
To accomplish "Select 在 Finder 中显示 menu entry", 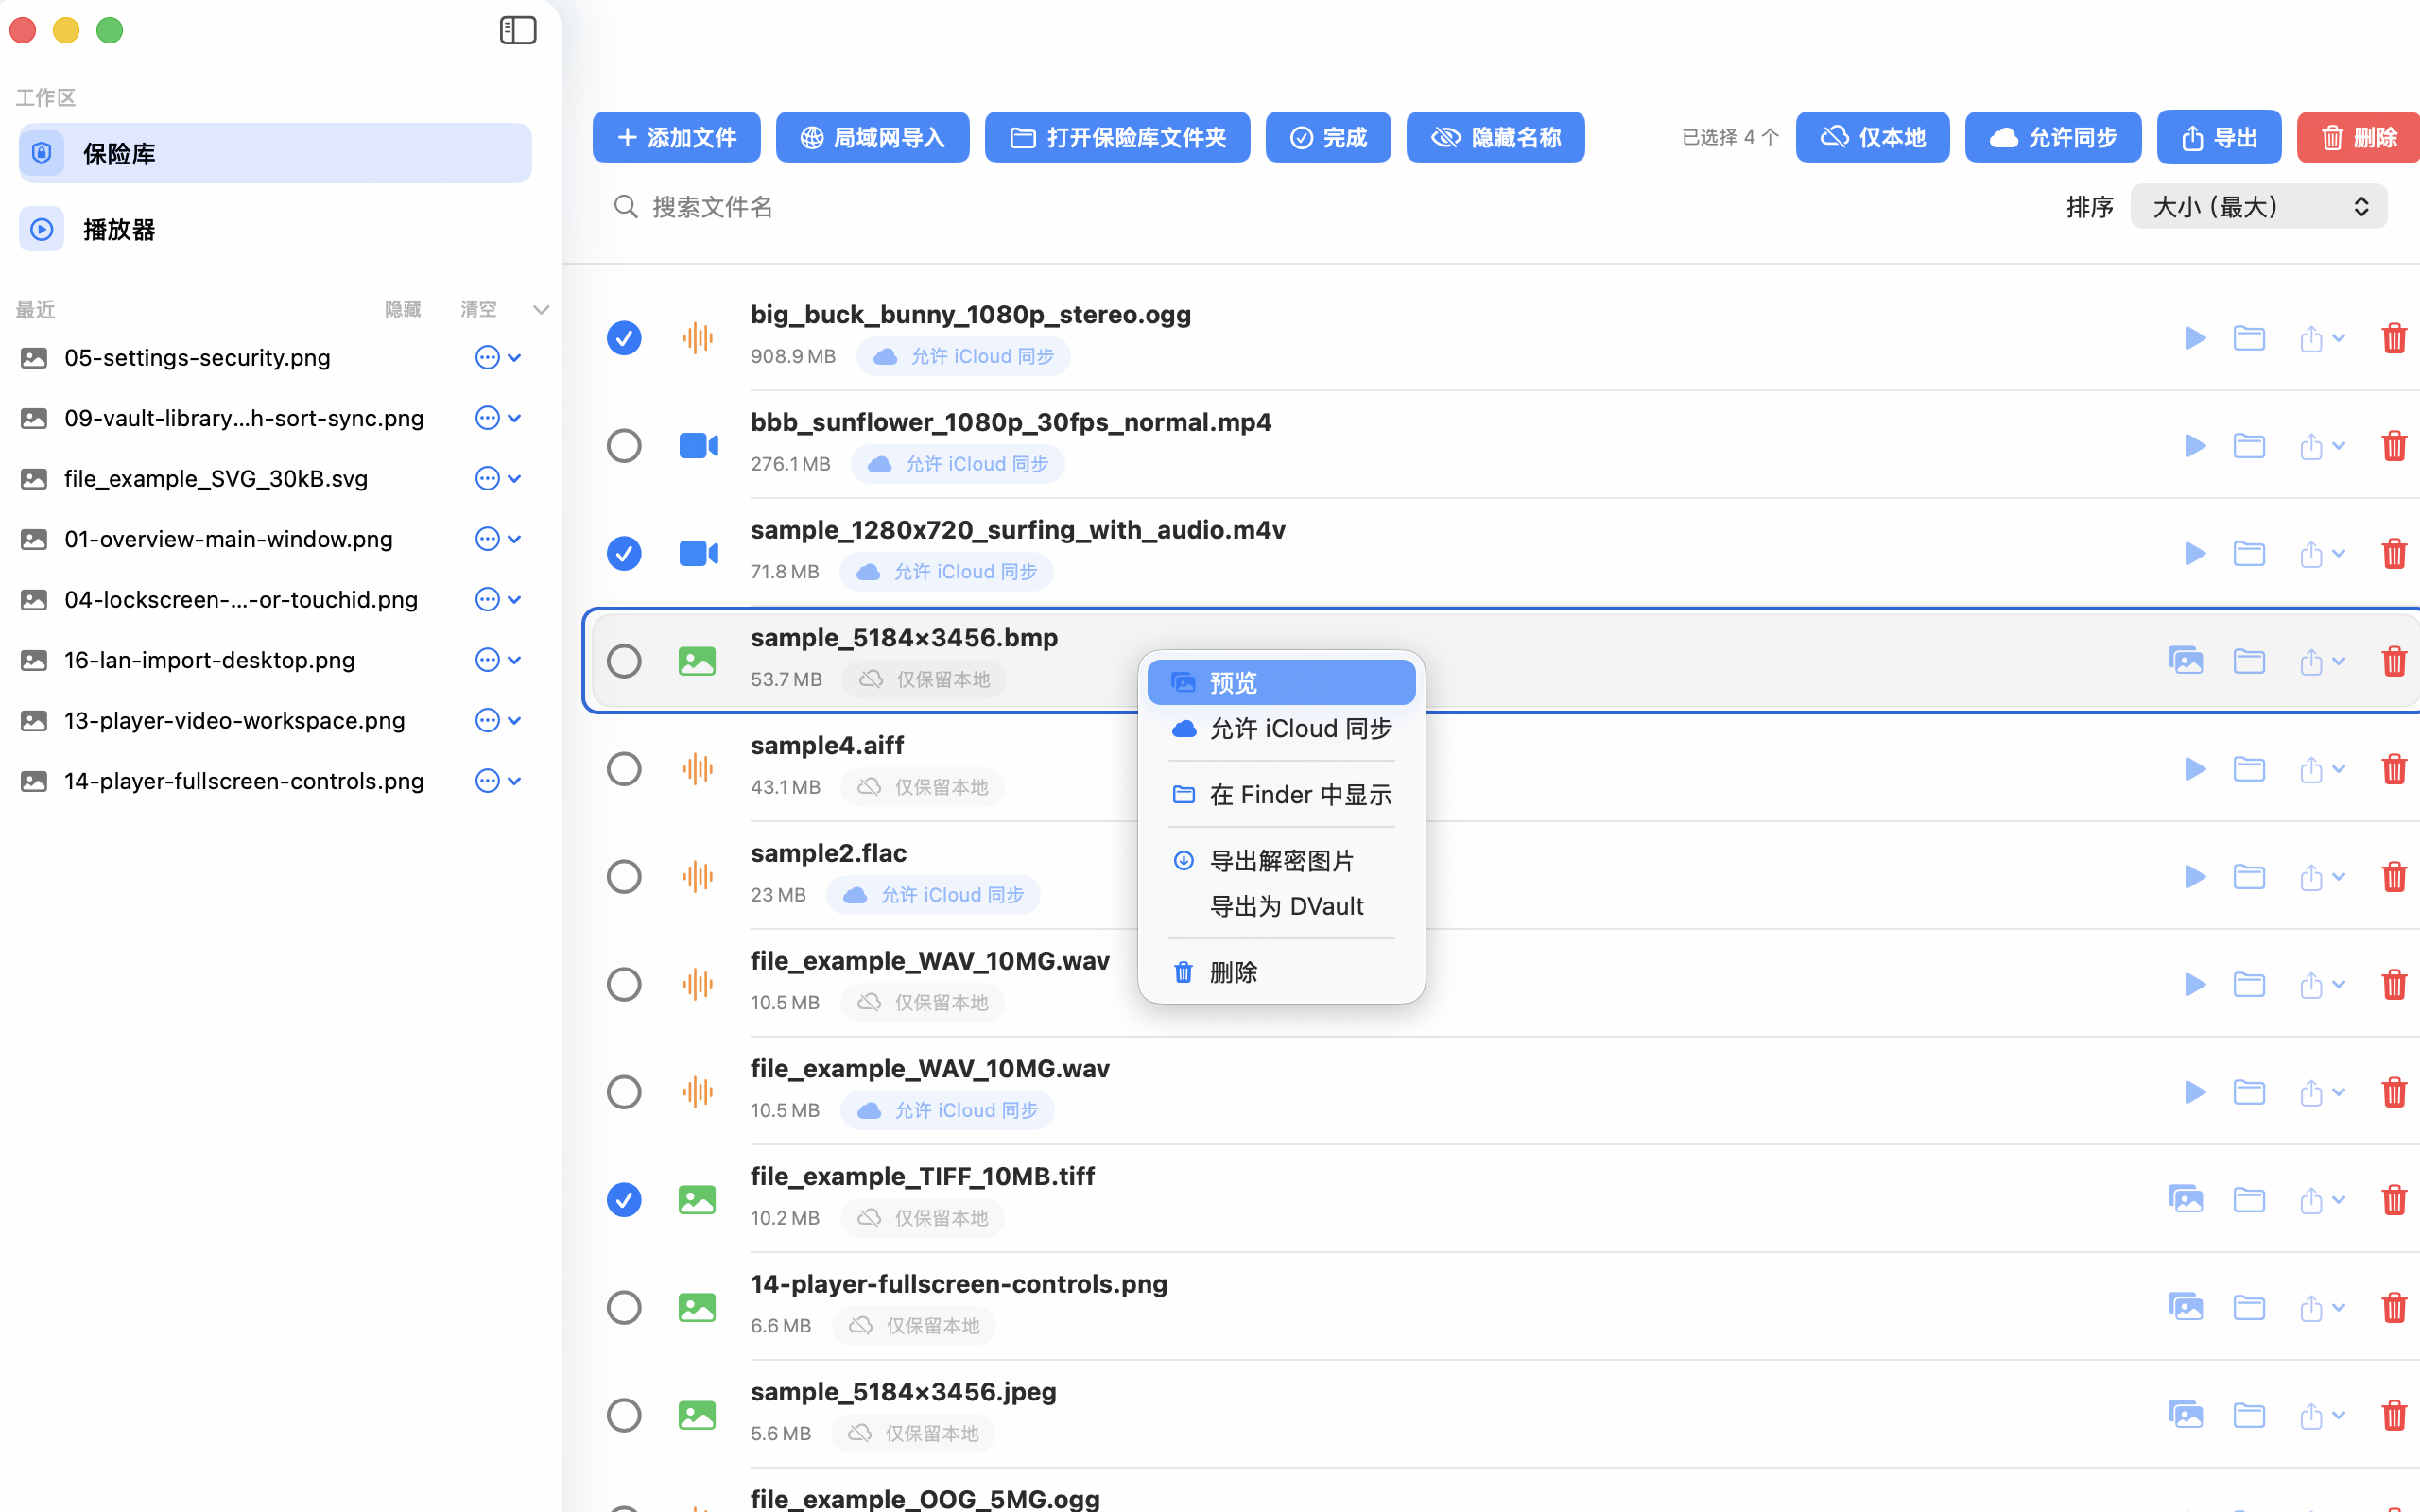I will (1281, 794).
